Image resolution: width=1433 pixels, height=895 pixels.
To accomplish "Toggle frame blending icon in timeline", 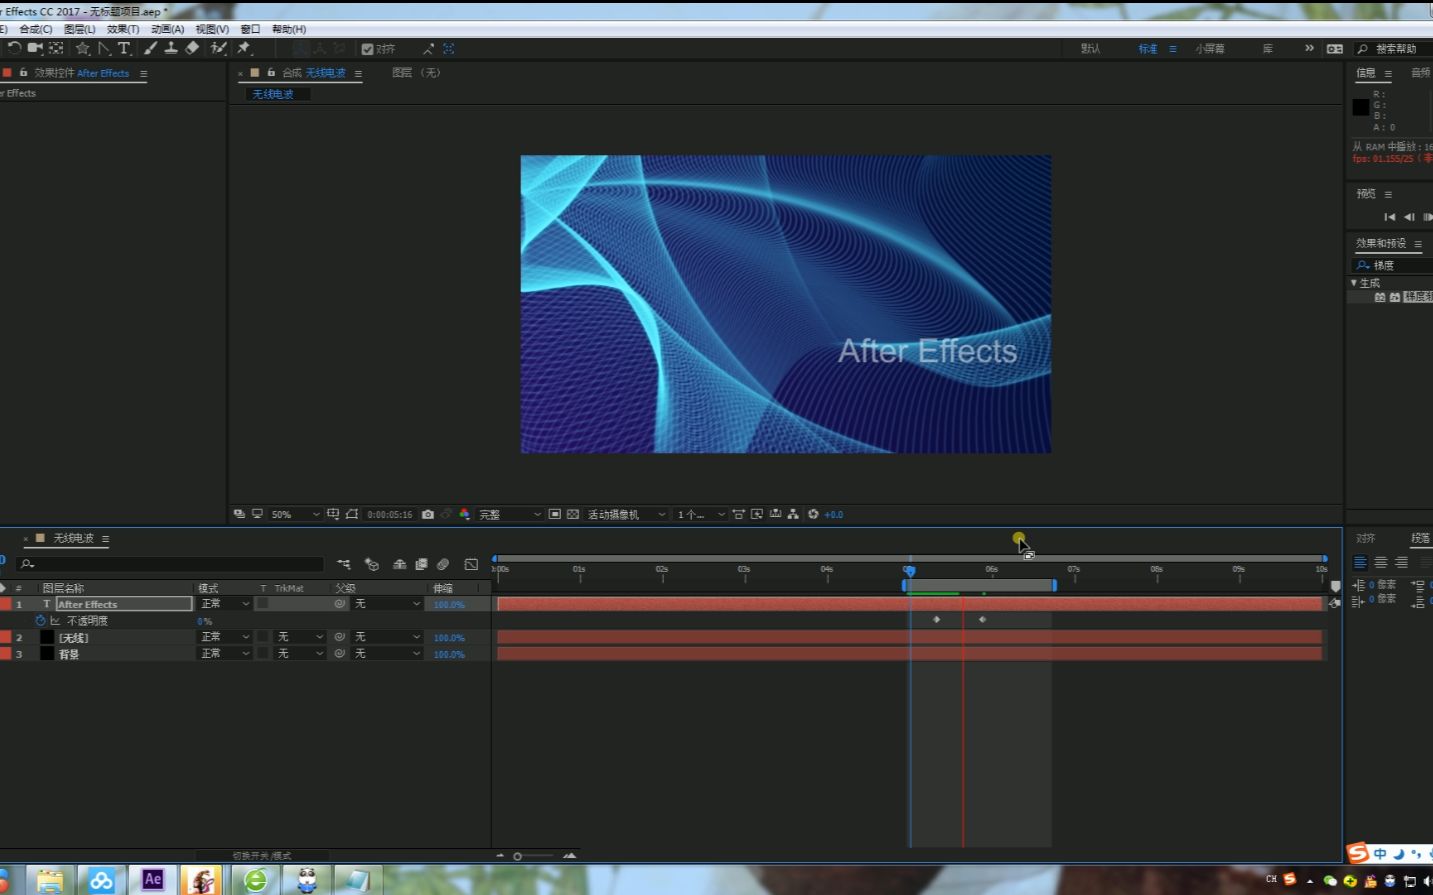I will click(421, 564).
